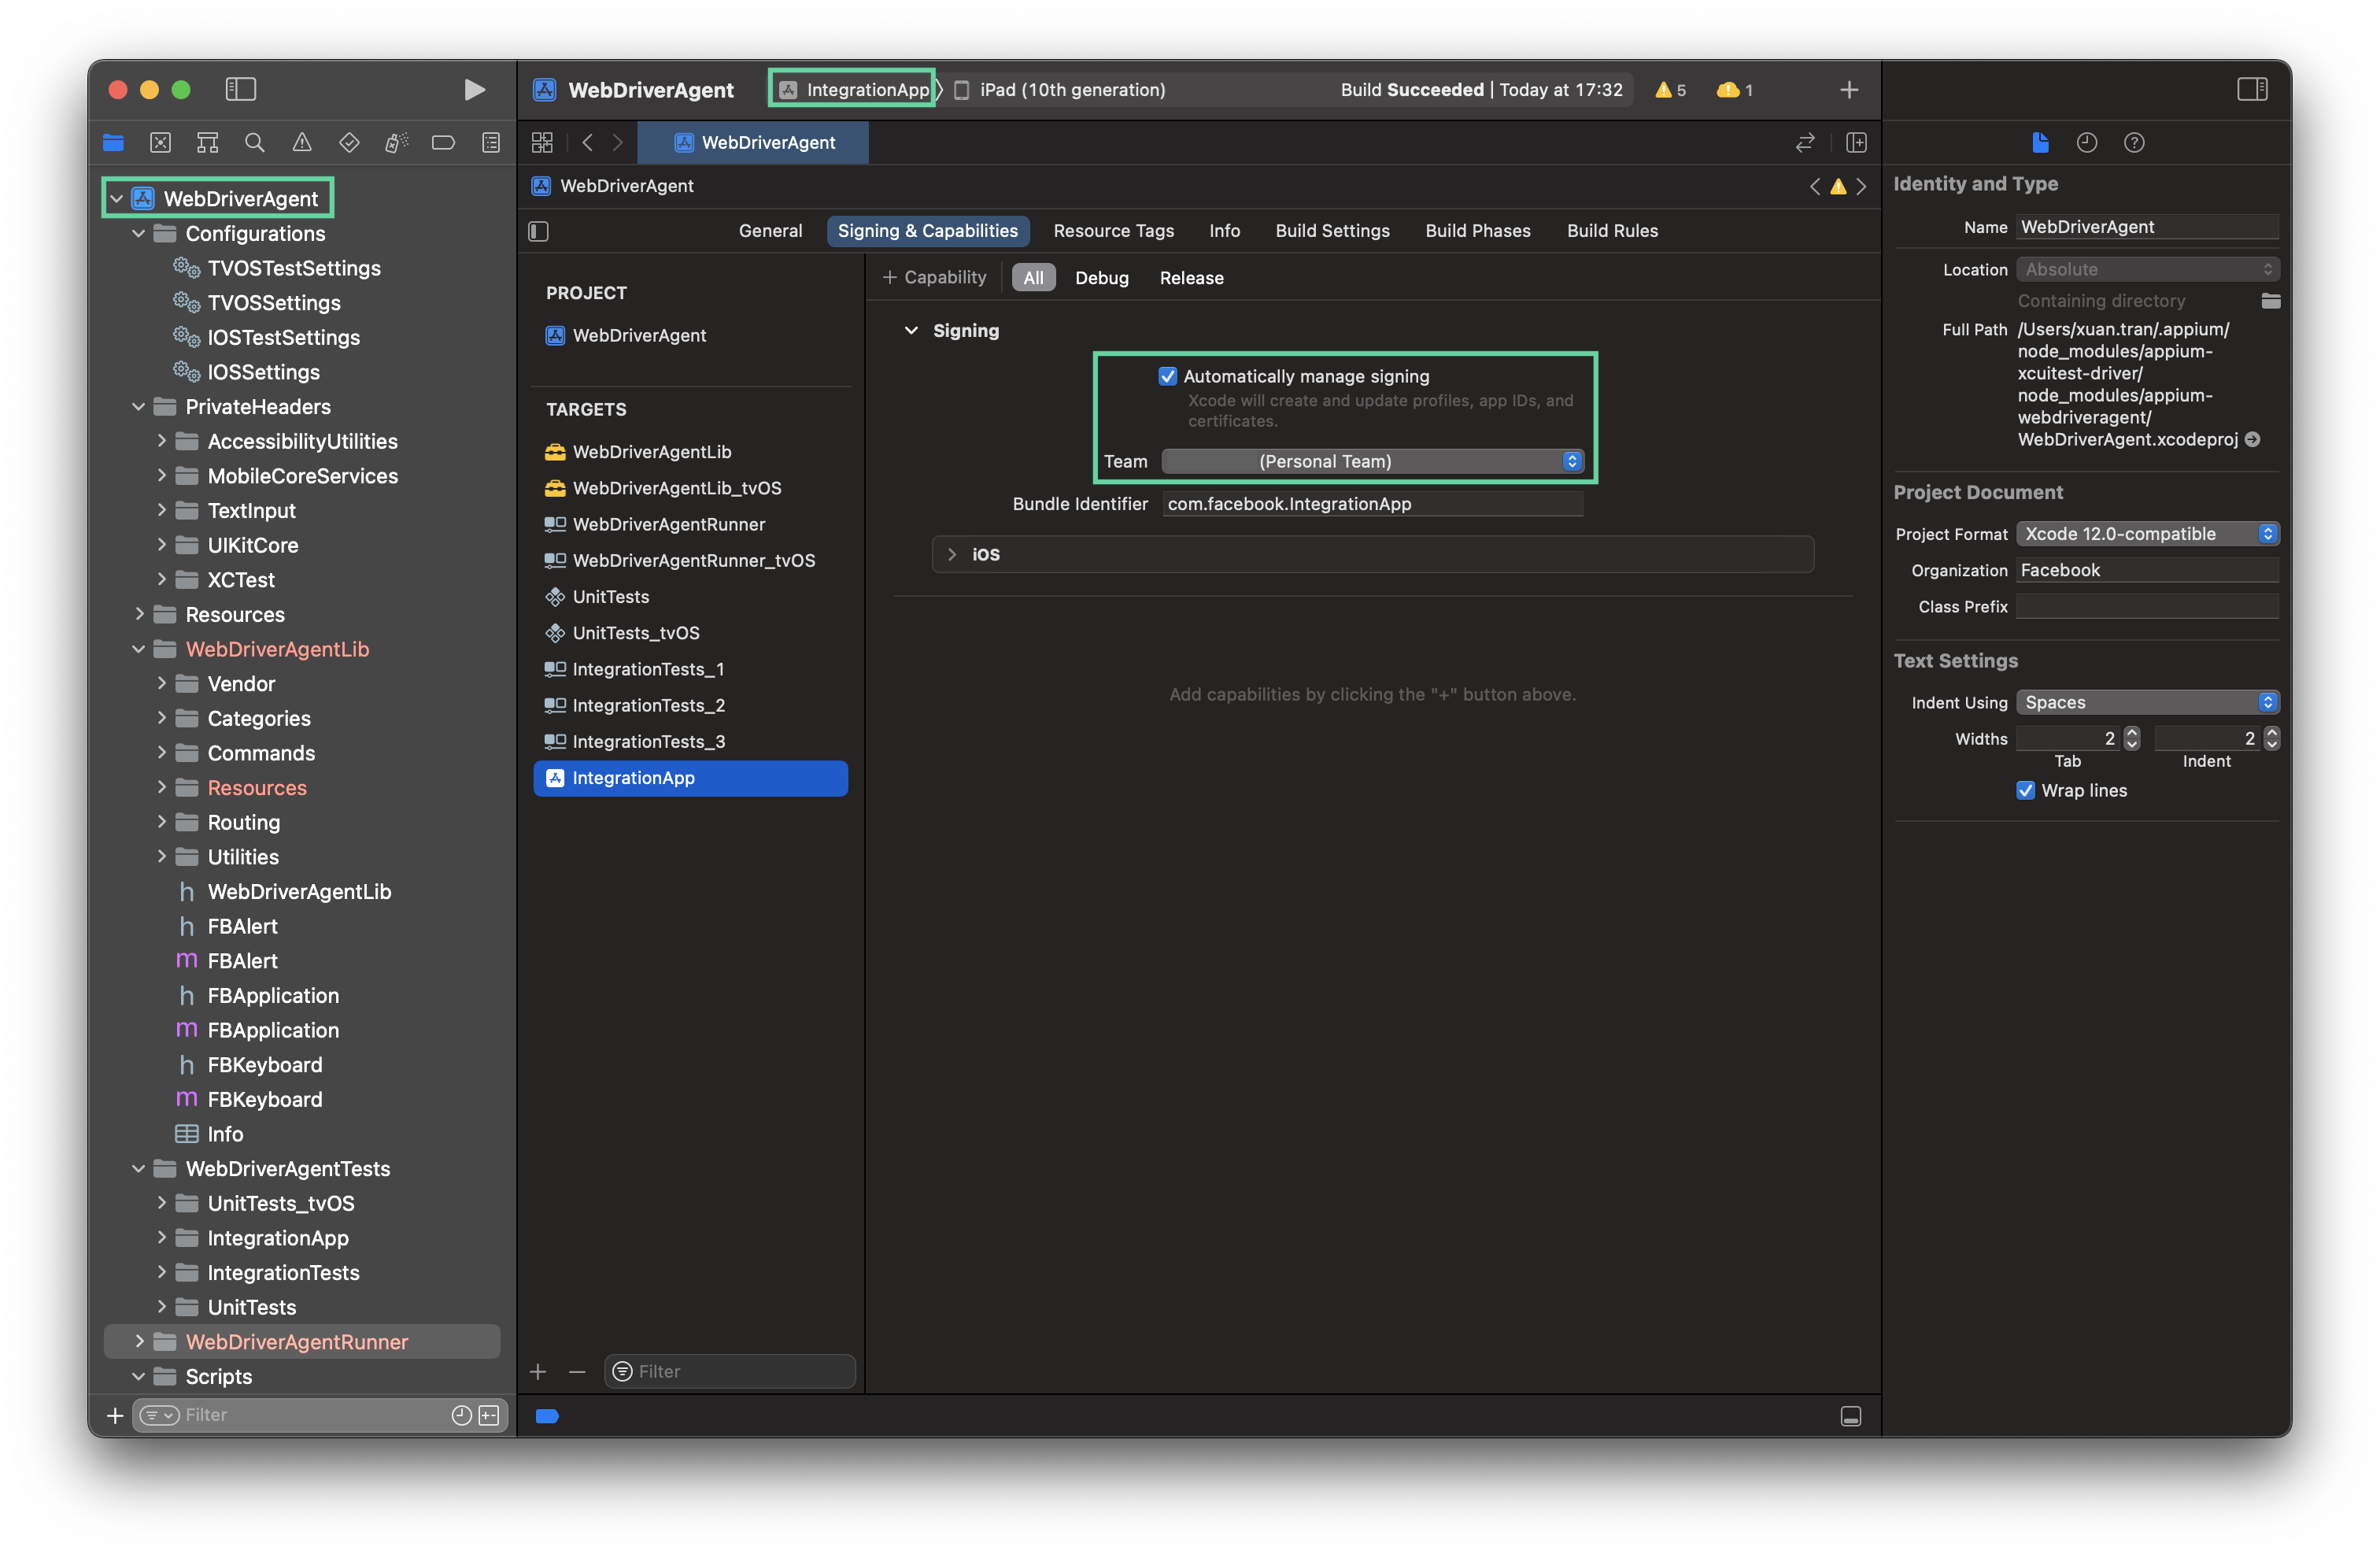Select the WebDriverAgentRunner target
The height and width of the screenshot is (1554, 2380).
click(668, 524)
